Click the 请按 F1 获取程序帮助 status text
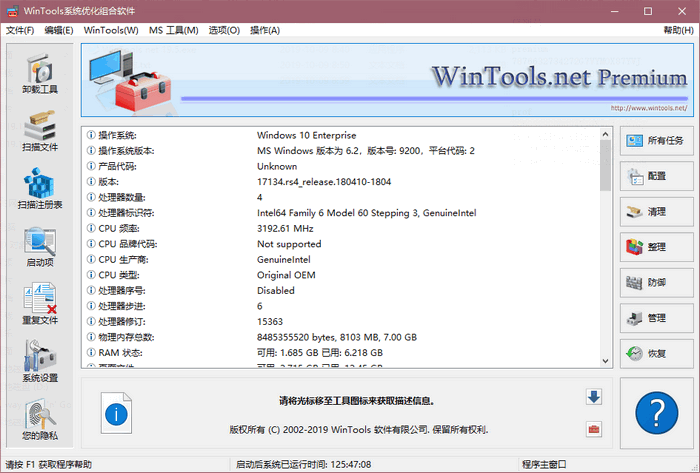Screen dimensions: 700x473 tap(48, 465)
